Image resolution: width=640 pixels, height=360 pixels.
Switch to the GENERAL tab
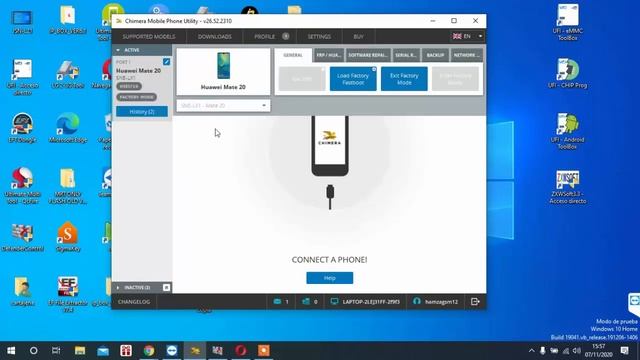[x=293, y=55]
